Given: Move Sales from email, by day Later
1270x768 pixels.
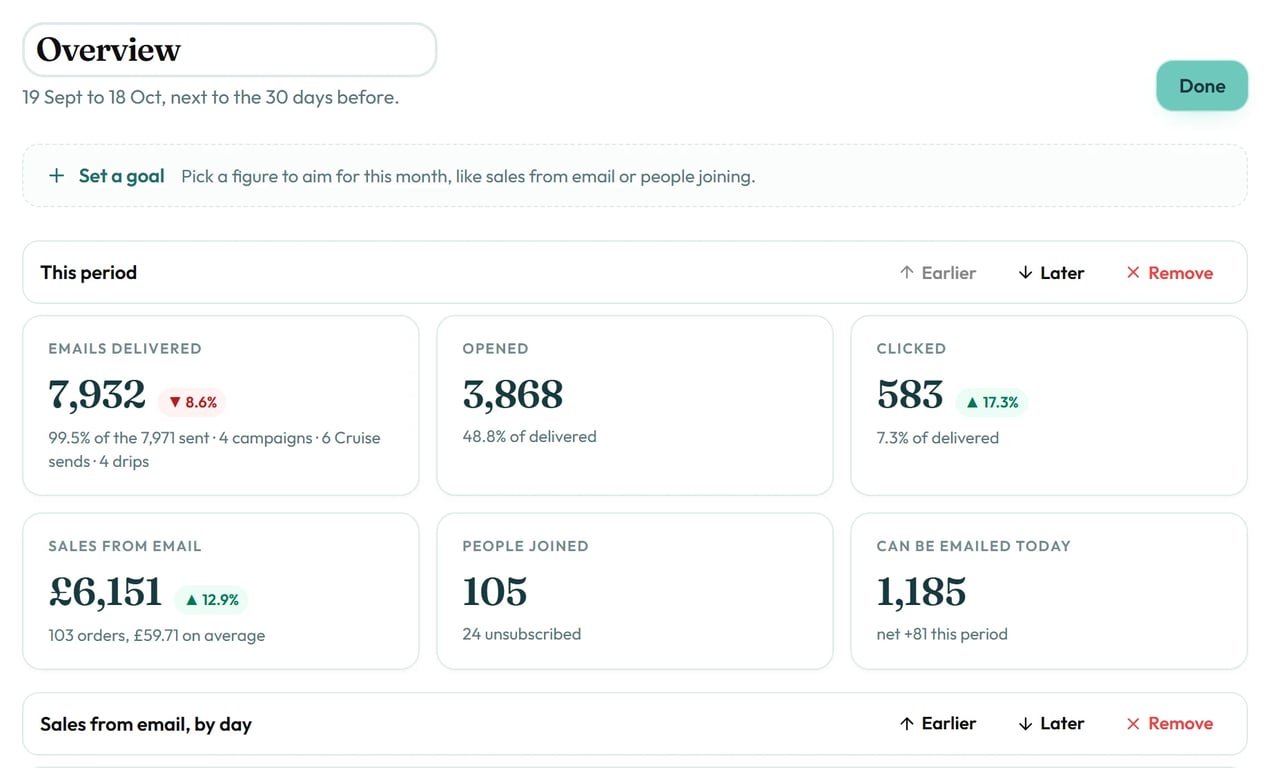Looking at the screenshot, I should pos(1051,724).
